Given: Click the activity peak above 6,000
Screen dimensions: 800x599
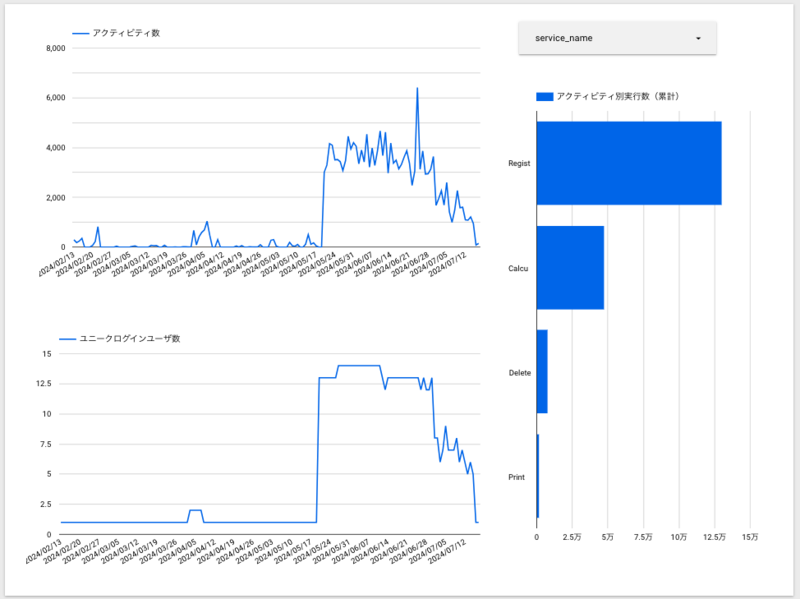Looking at the screenshot, I should (x=417, y=89).
